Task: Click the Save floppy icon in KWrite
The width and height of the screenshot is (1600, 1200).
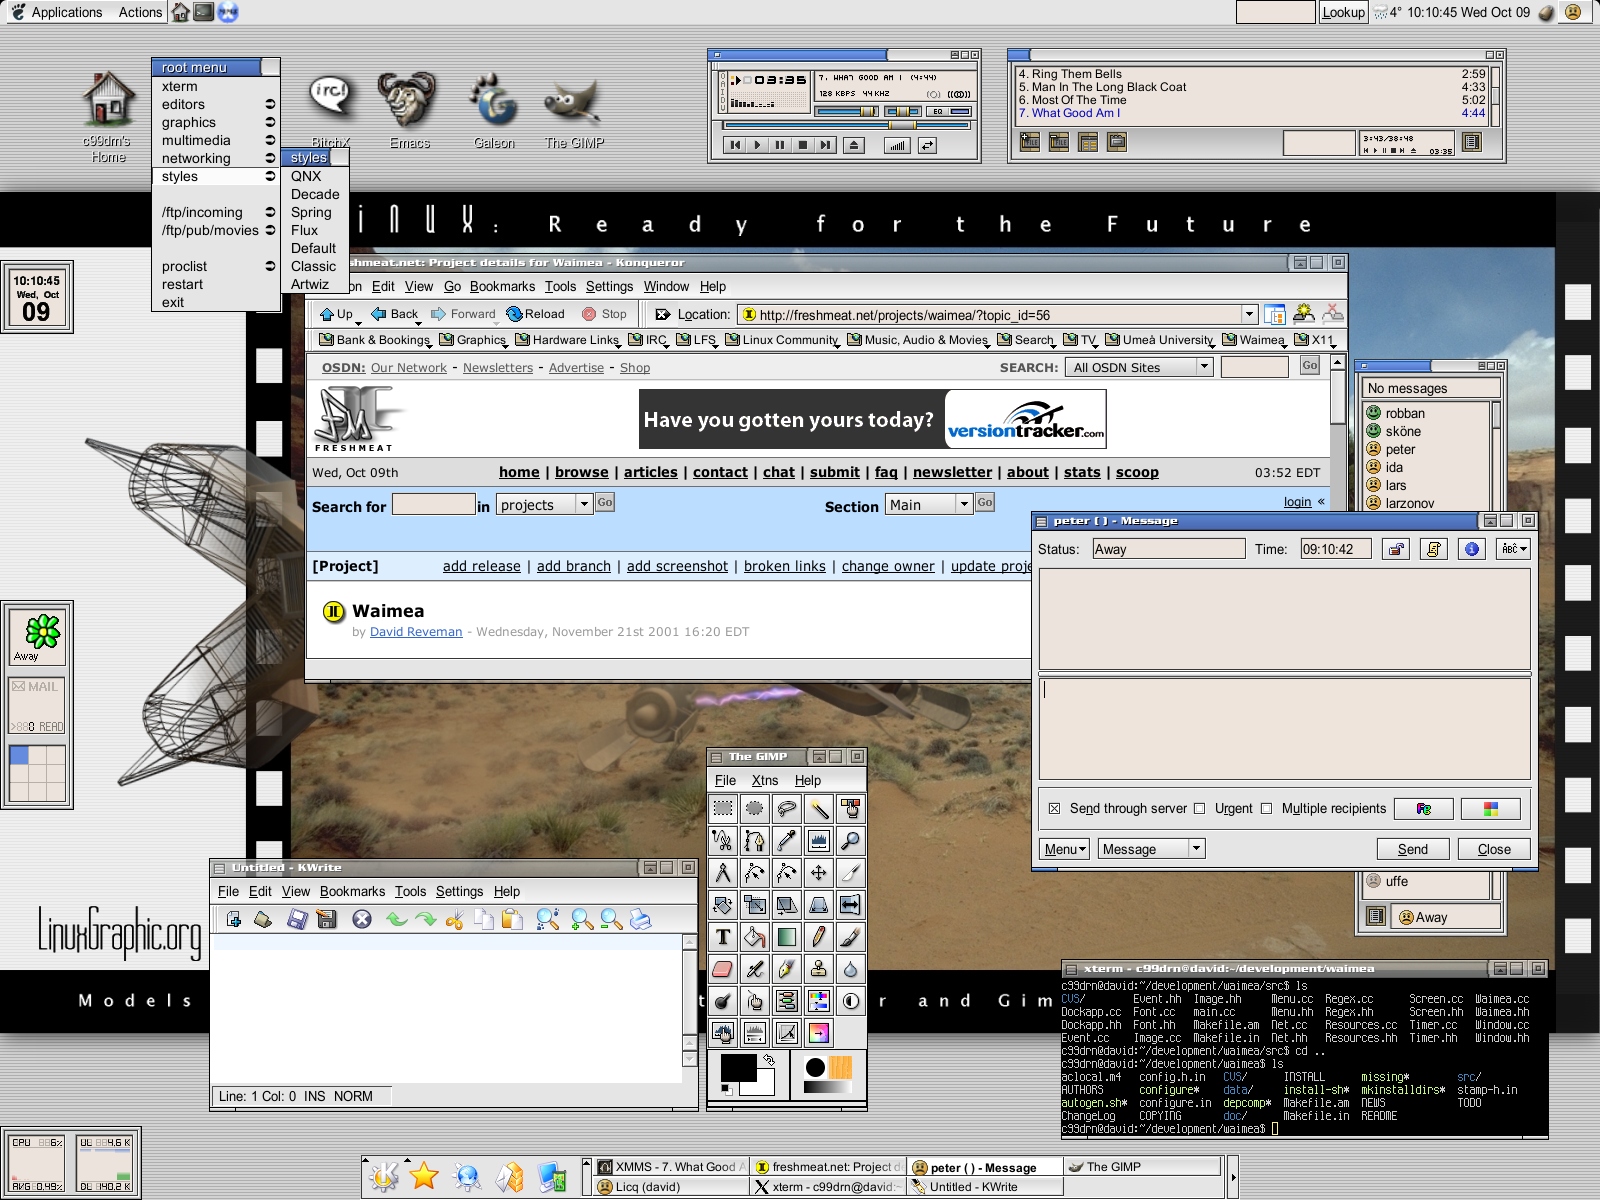Action: 297,919
